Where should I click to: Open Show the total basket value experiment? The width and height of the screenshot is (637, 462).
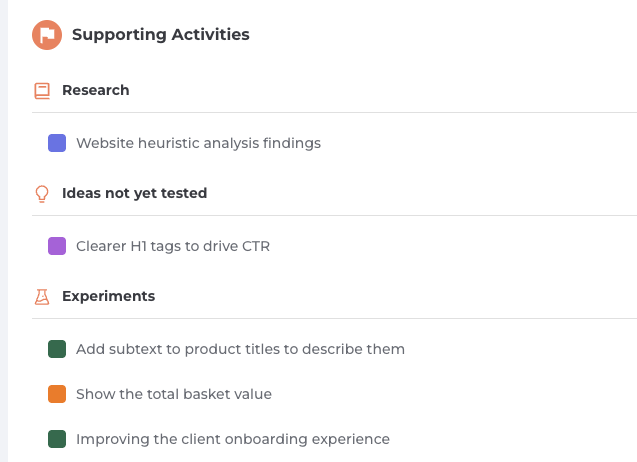(174, 394)
